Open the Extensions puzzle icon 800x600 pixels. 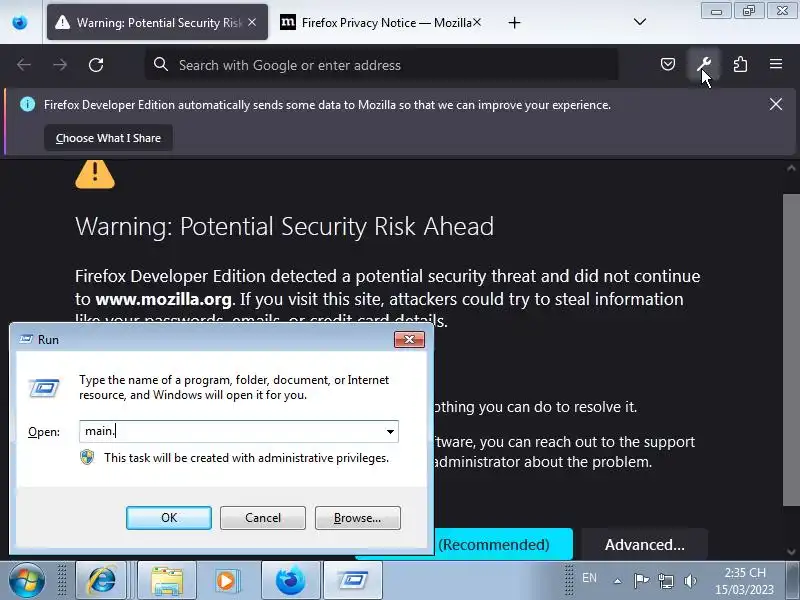(x=740, y=64)
